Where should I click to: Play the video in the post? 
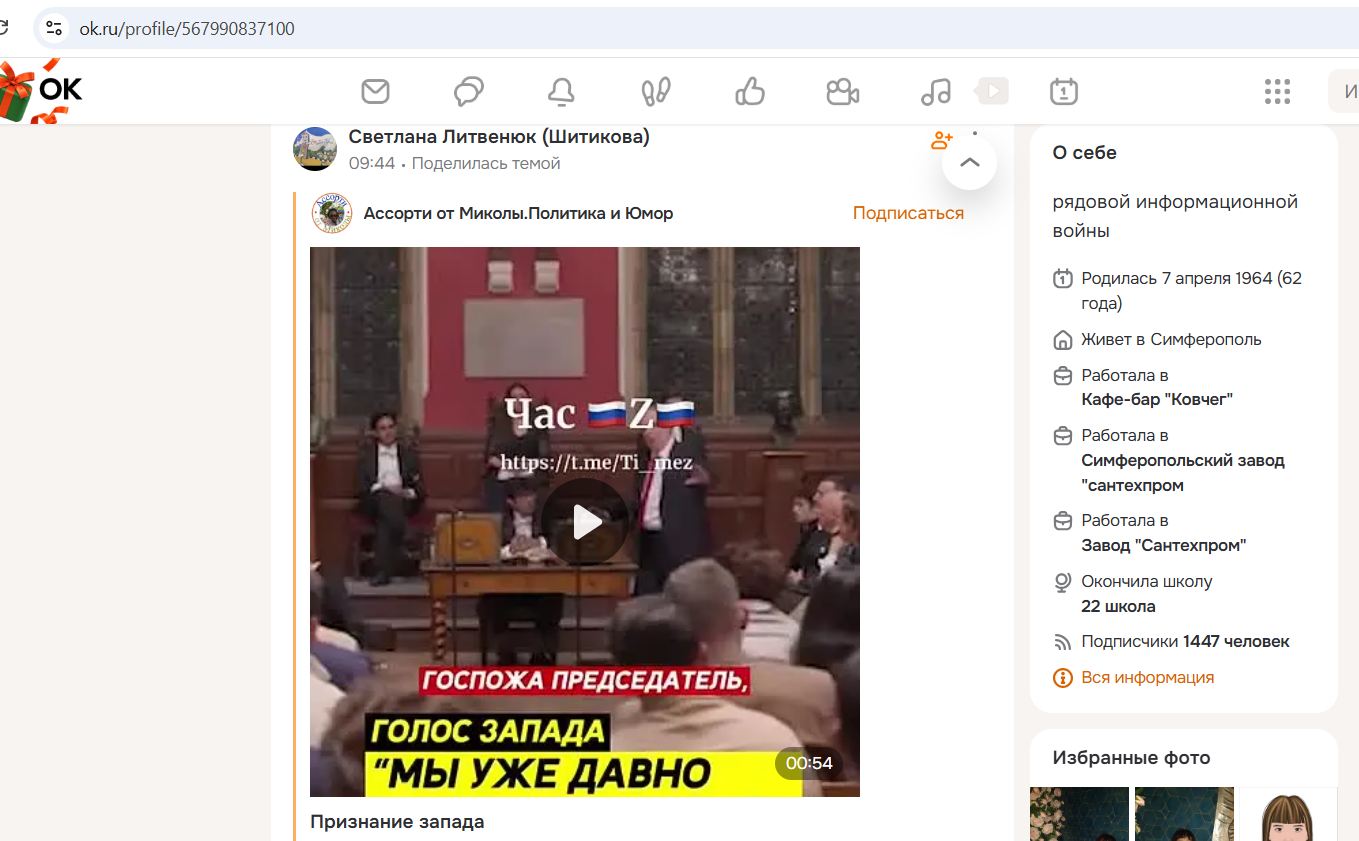click(x=585, y=521)
